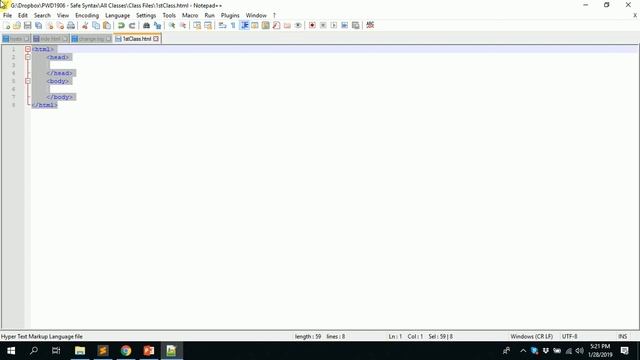
Task: Open the user defined language icon
Action: tap(255, 25)
